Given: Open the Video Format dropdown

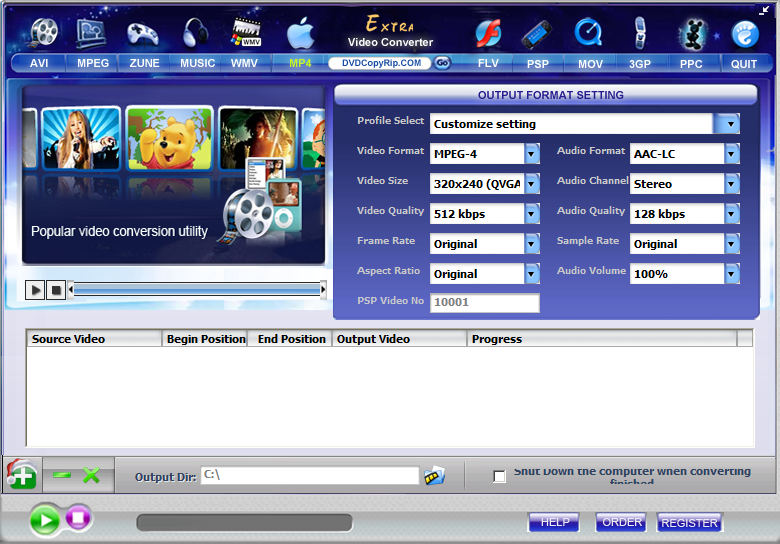Looking at the screenshot, I should (532, 154).
